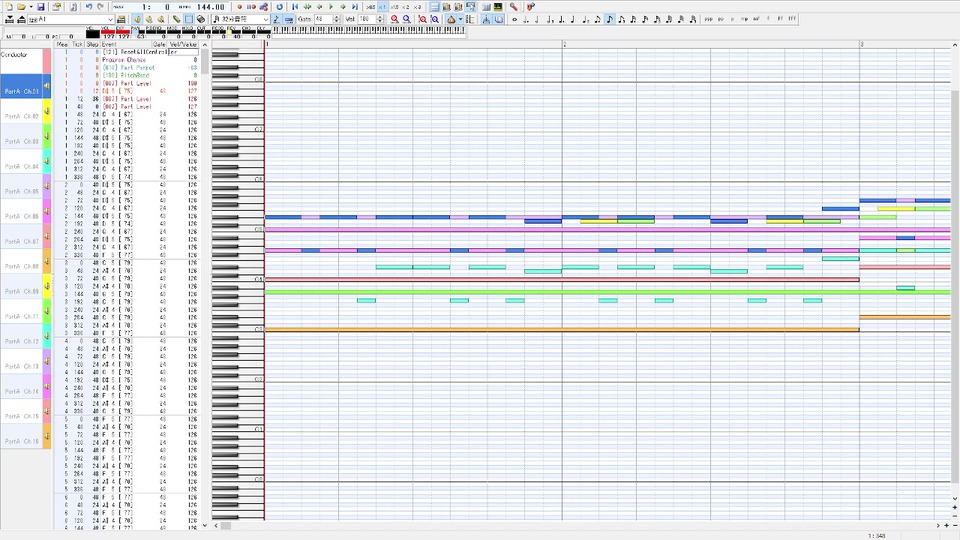This screenshot has width=960, height=540.
Task: Start recording with the red record button
Action: 239,7
